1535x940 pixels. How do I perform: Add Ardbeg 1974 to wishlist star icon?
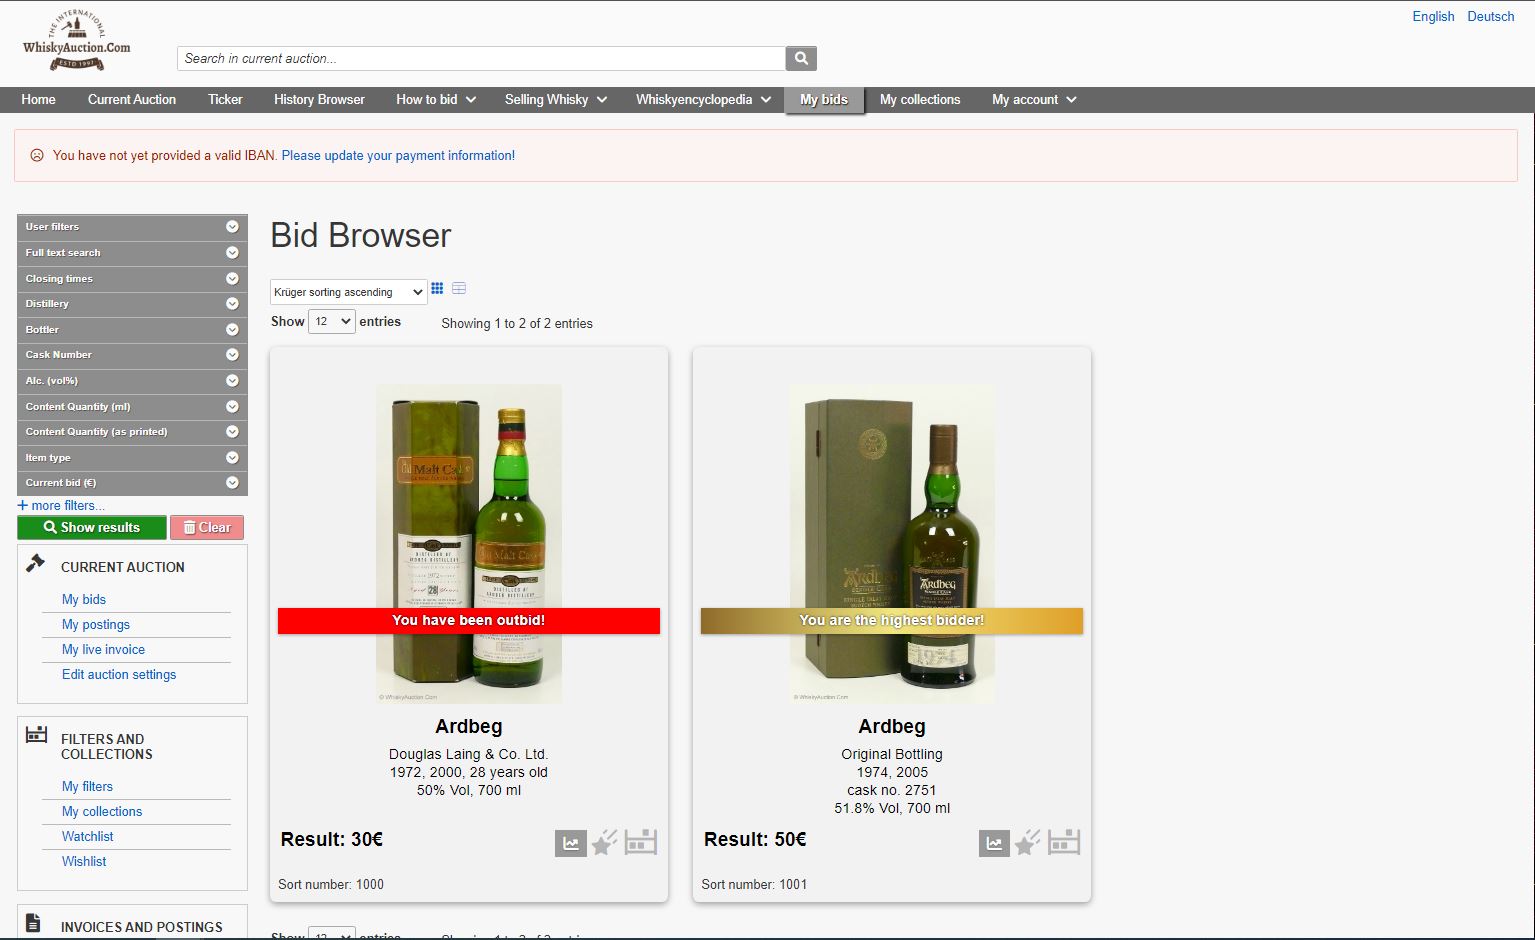1027,843
